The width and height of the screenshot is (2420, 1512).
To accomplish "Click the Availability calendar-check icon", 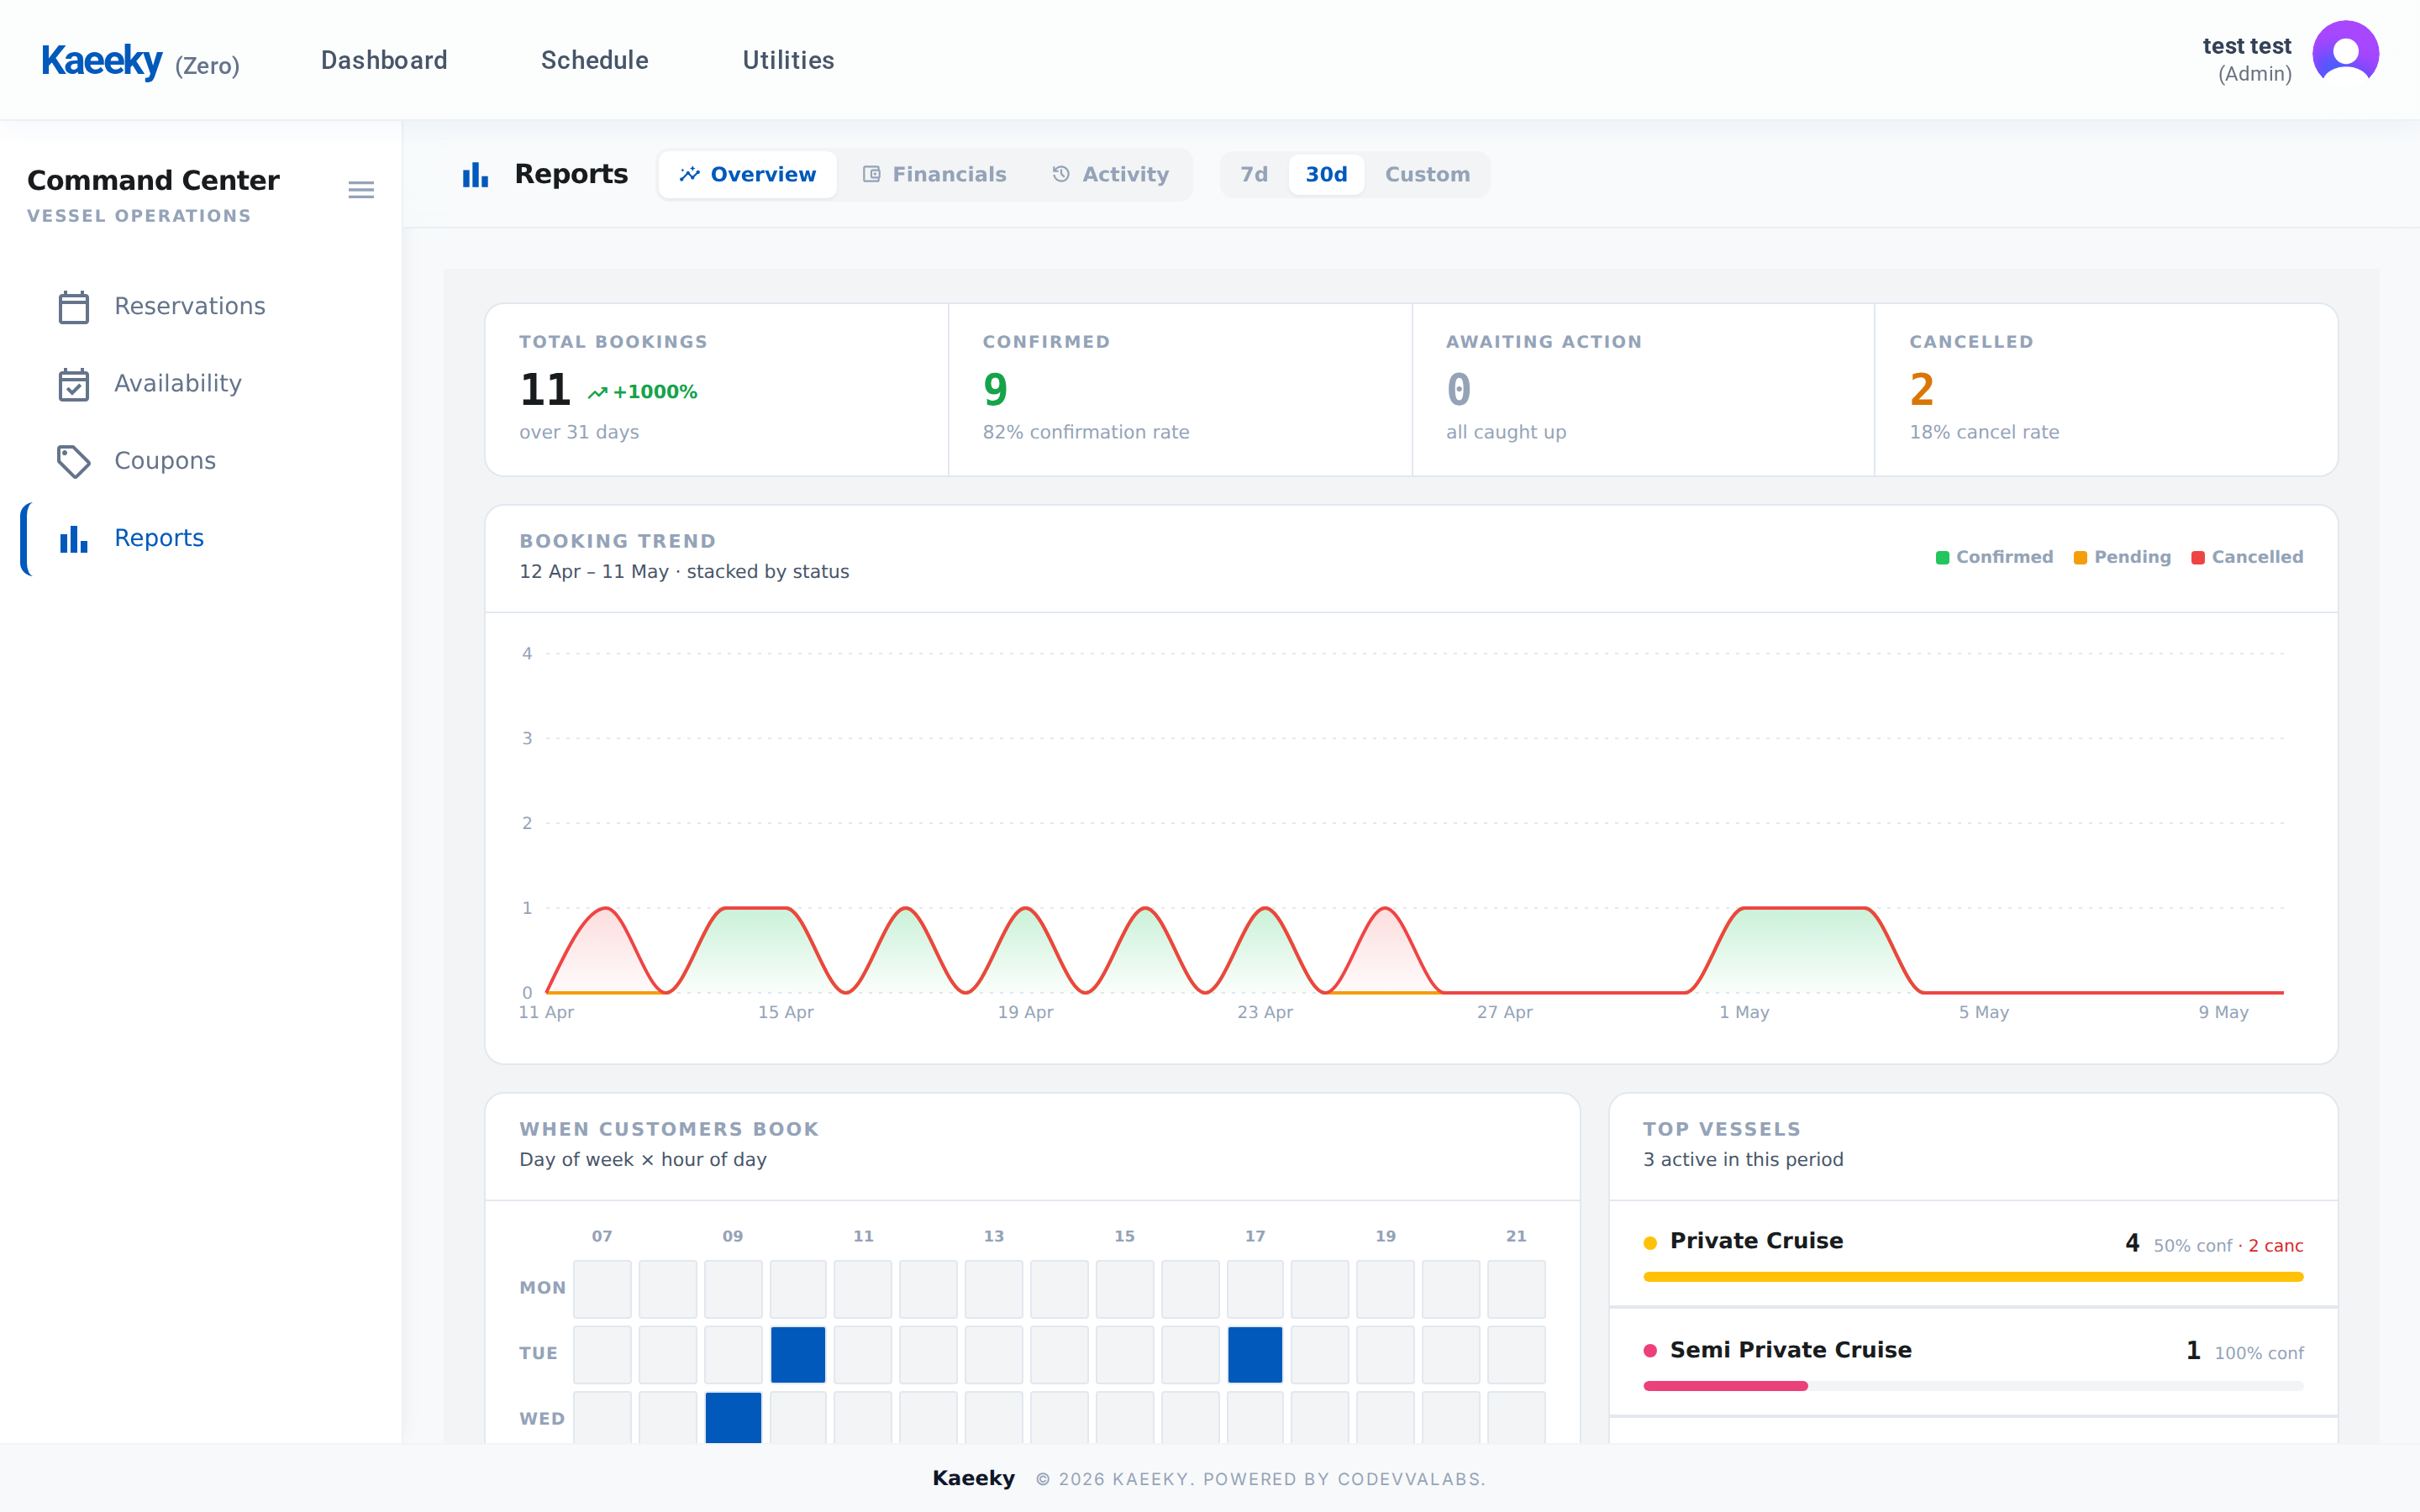I will [x=74, y=384].
